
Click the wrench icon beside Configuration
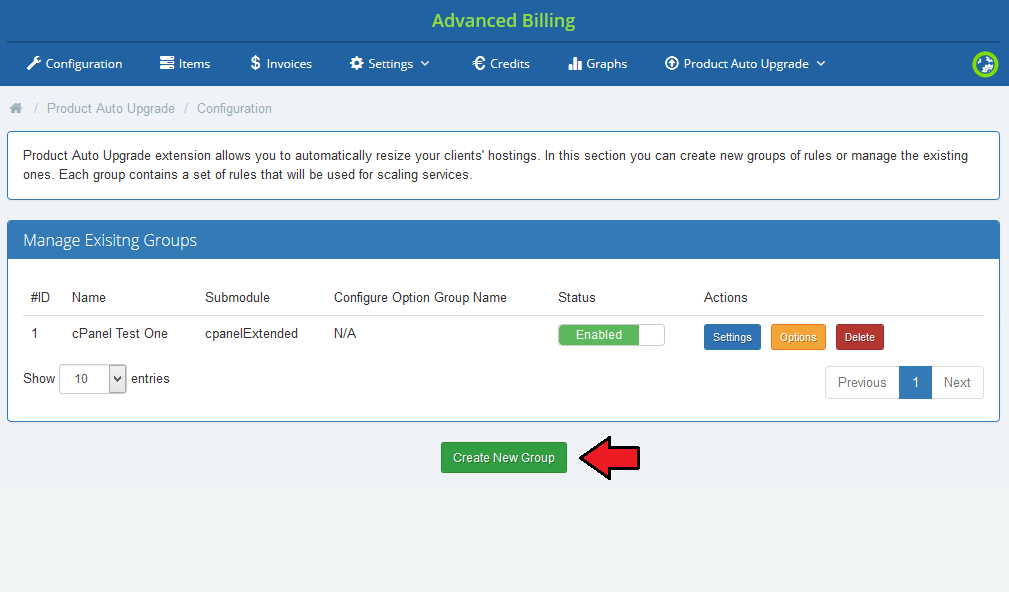pos(33,63)
